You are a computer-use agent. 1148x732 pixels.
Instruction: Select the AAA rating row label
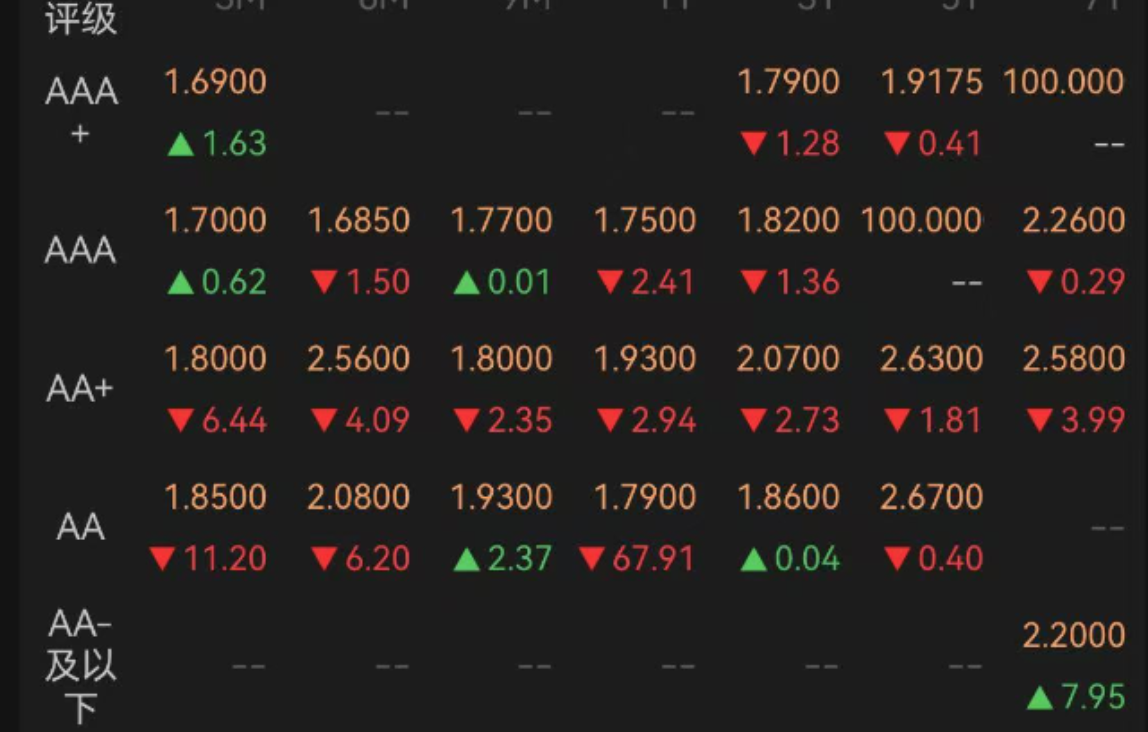coord(81,250)
